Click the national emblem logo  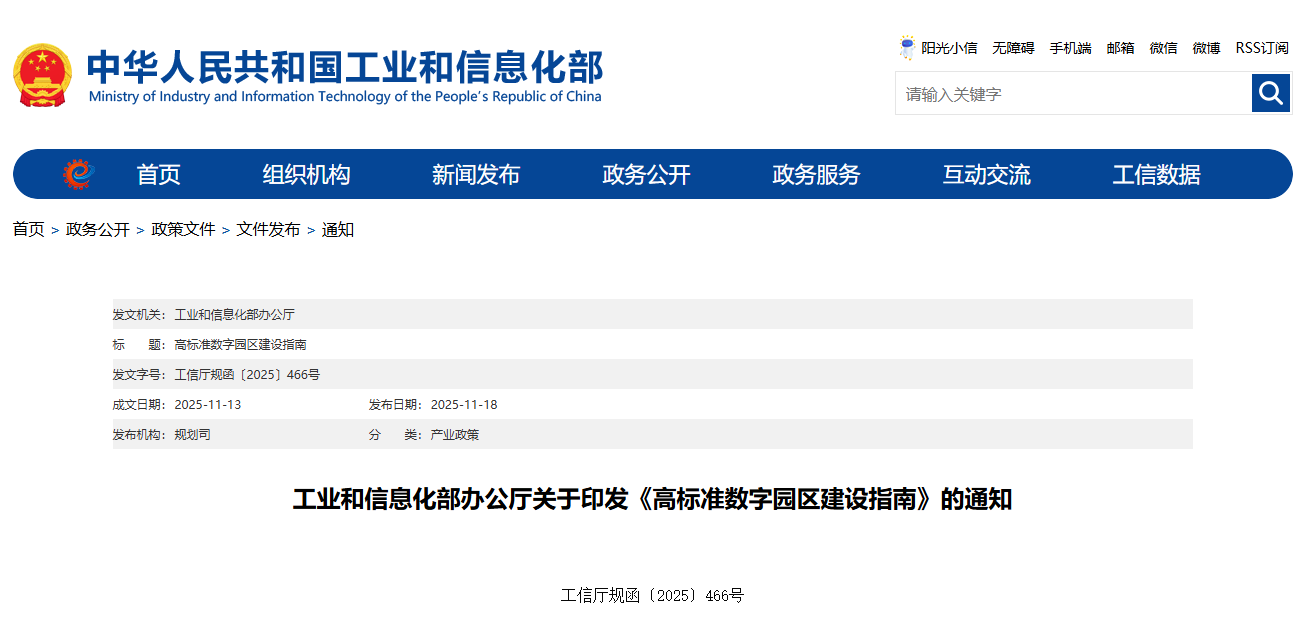[42, 75]
